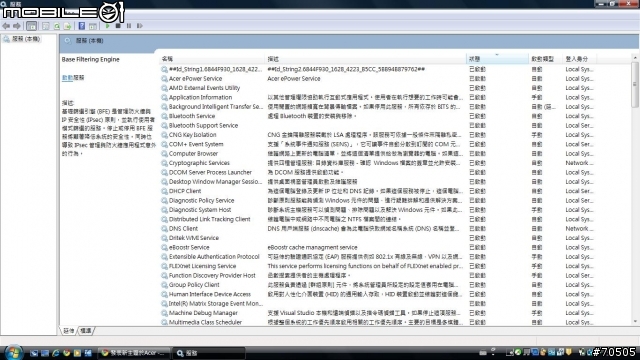The image size is (640, 360).
Task: Go forward using the toolbar Forward arrow
Action: (17, 26)
